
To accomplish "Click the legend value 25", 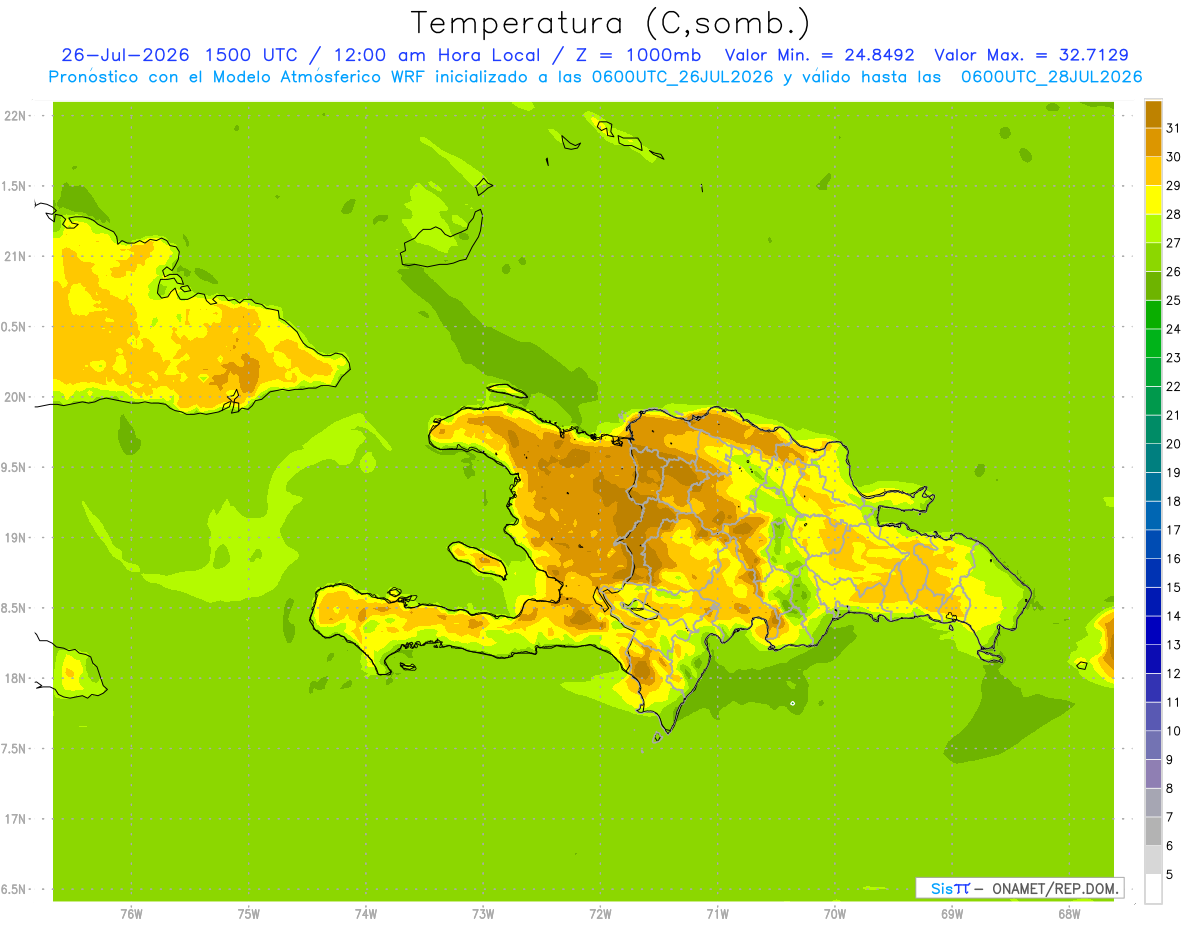I will click(1173, 300).
